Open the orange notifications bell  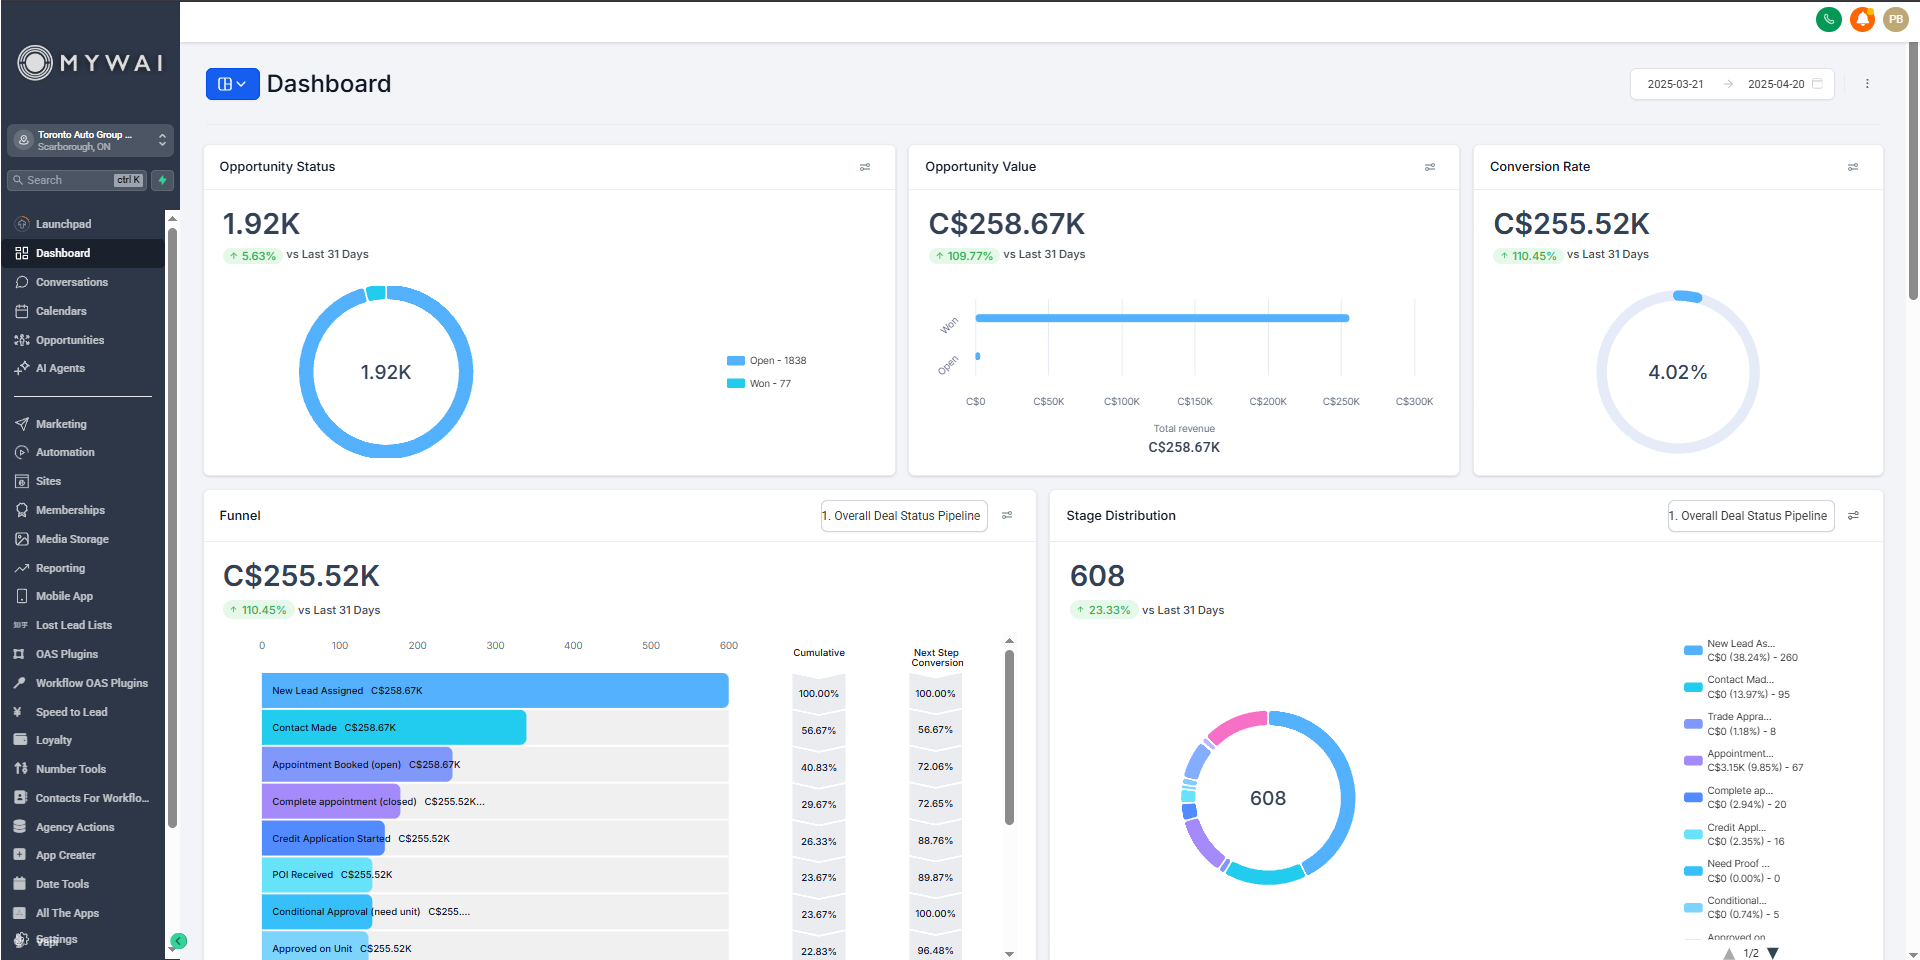coord(1862,19)
